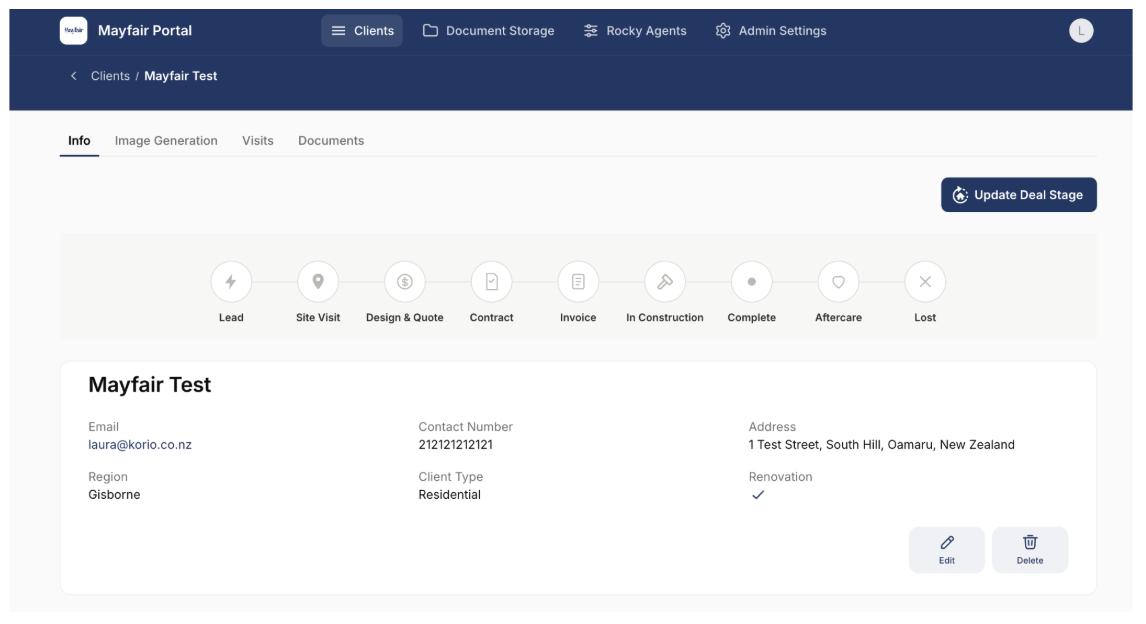This screenshot has width=1146, height=624.
Task: Click the Edit button with pencil icon
Action: pos(946,549)
